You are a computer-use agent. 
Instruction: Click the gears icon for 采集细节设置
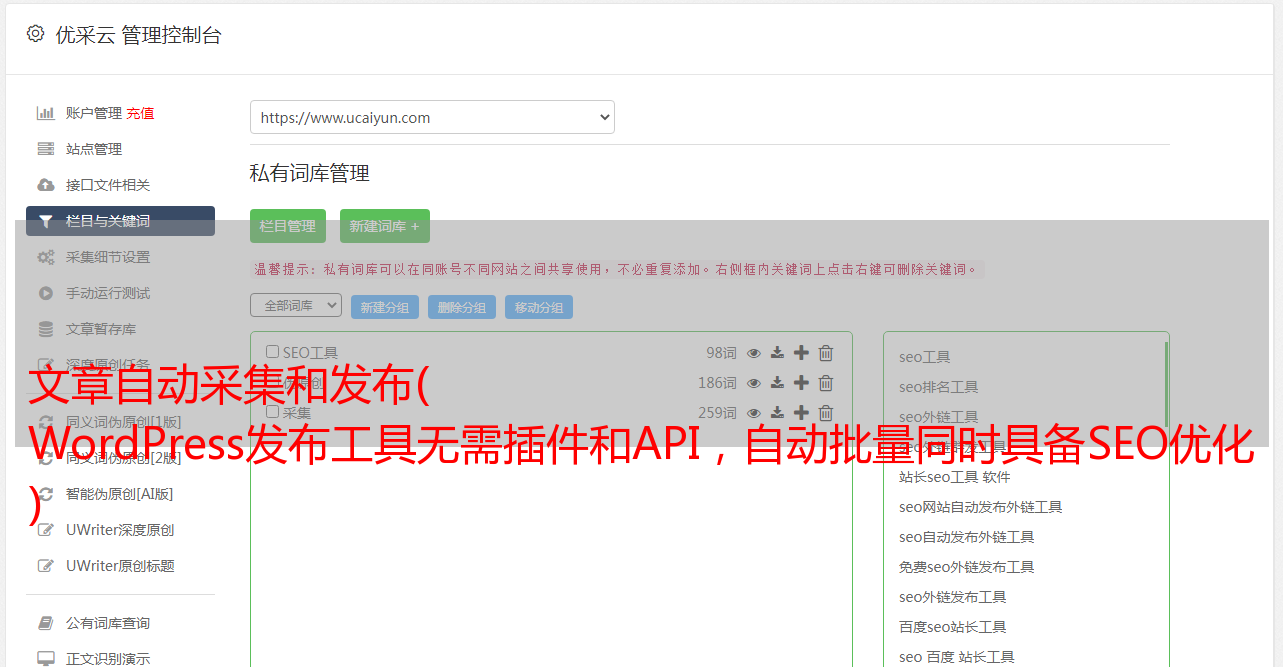click(46, 257)
